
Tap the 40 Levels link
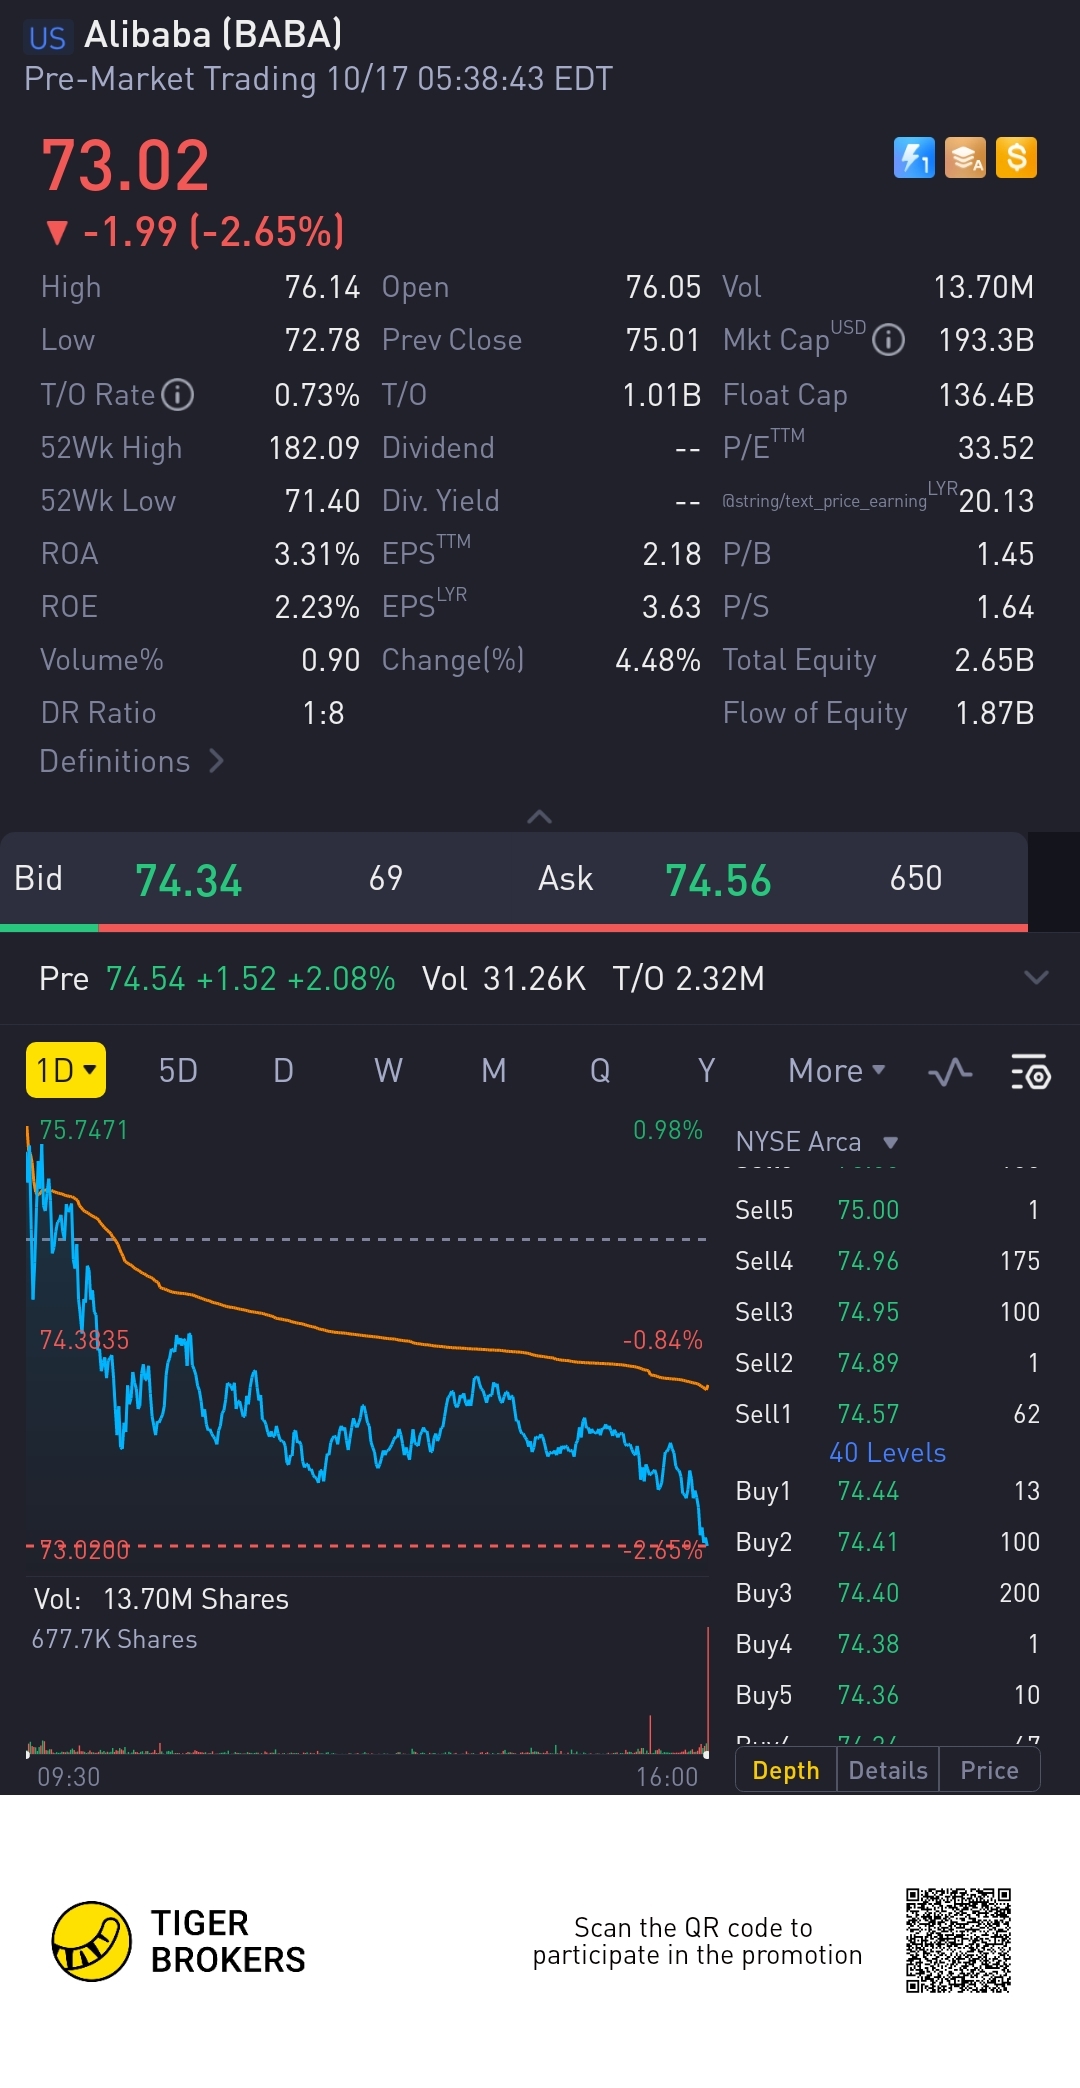coord(887,1453)
